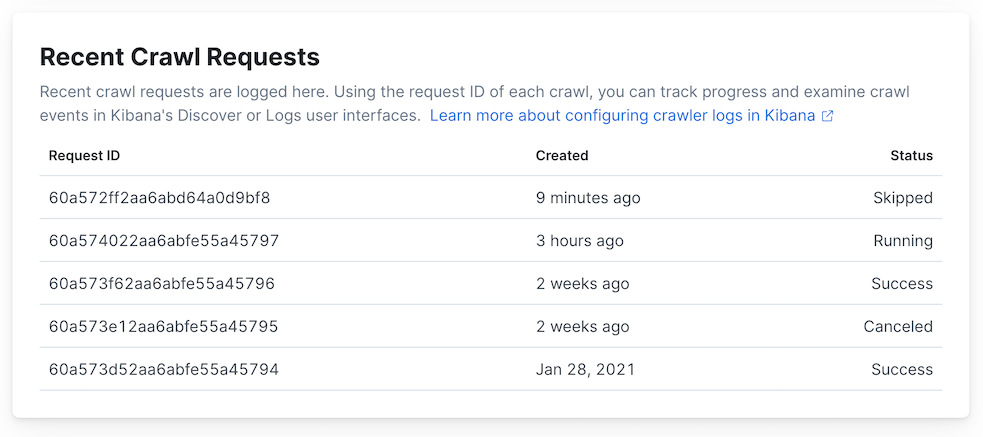Image resolution: width=983 pixels, height=437 pixels.
Task: Click the Status column header
Action: 911,156
